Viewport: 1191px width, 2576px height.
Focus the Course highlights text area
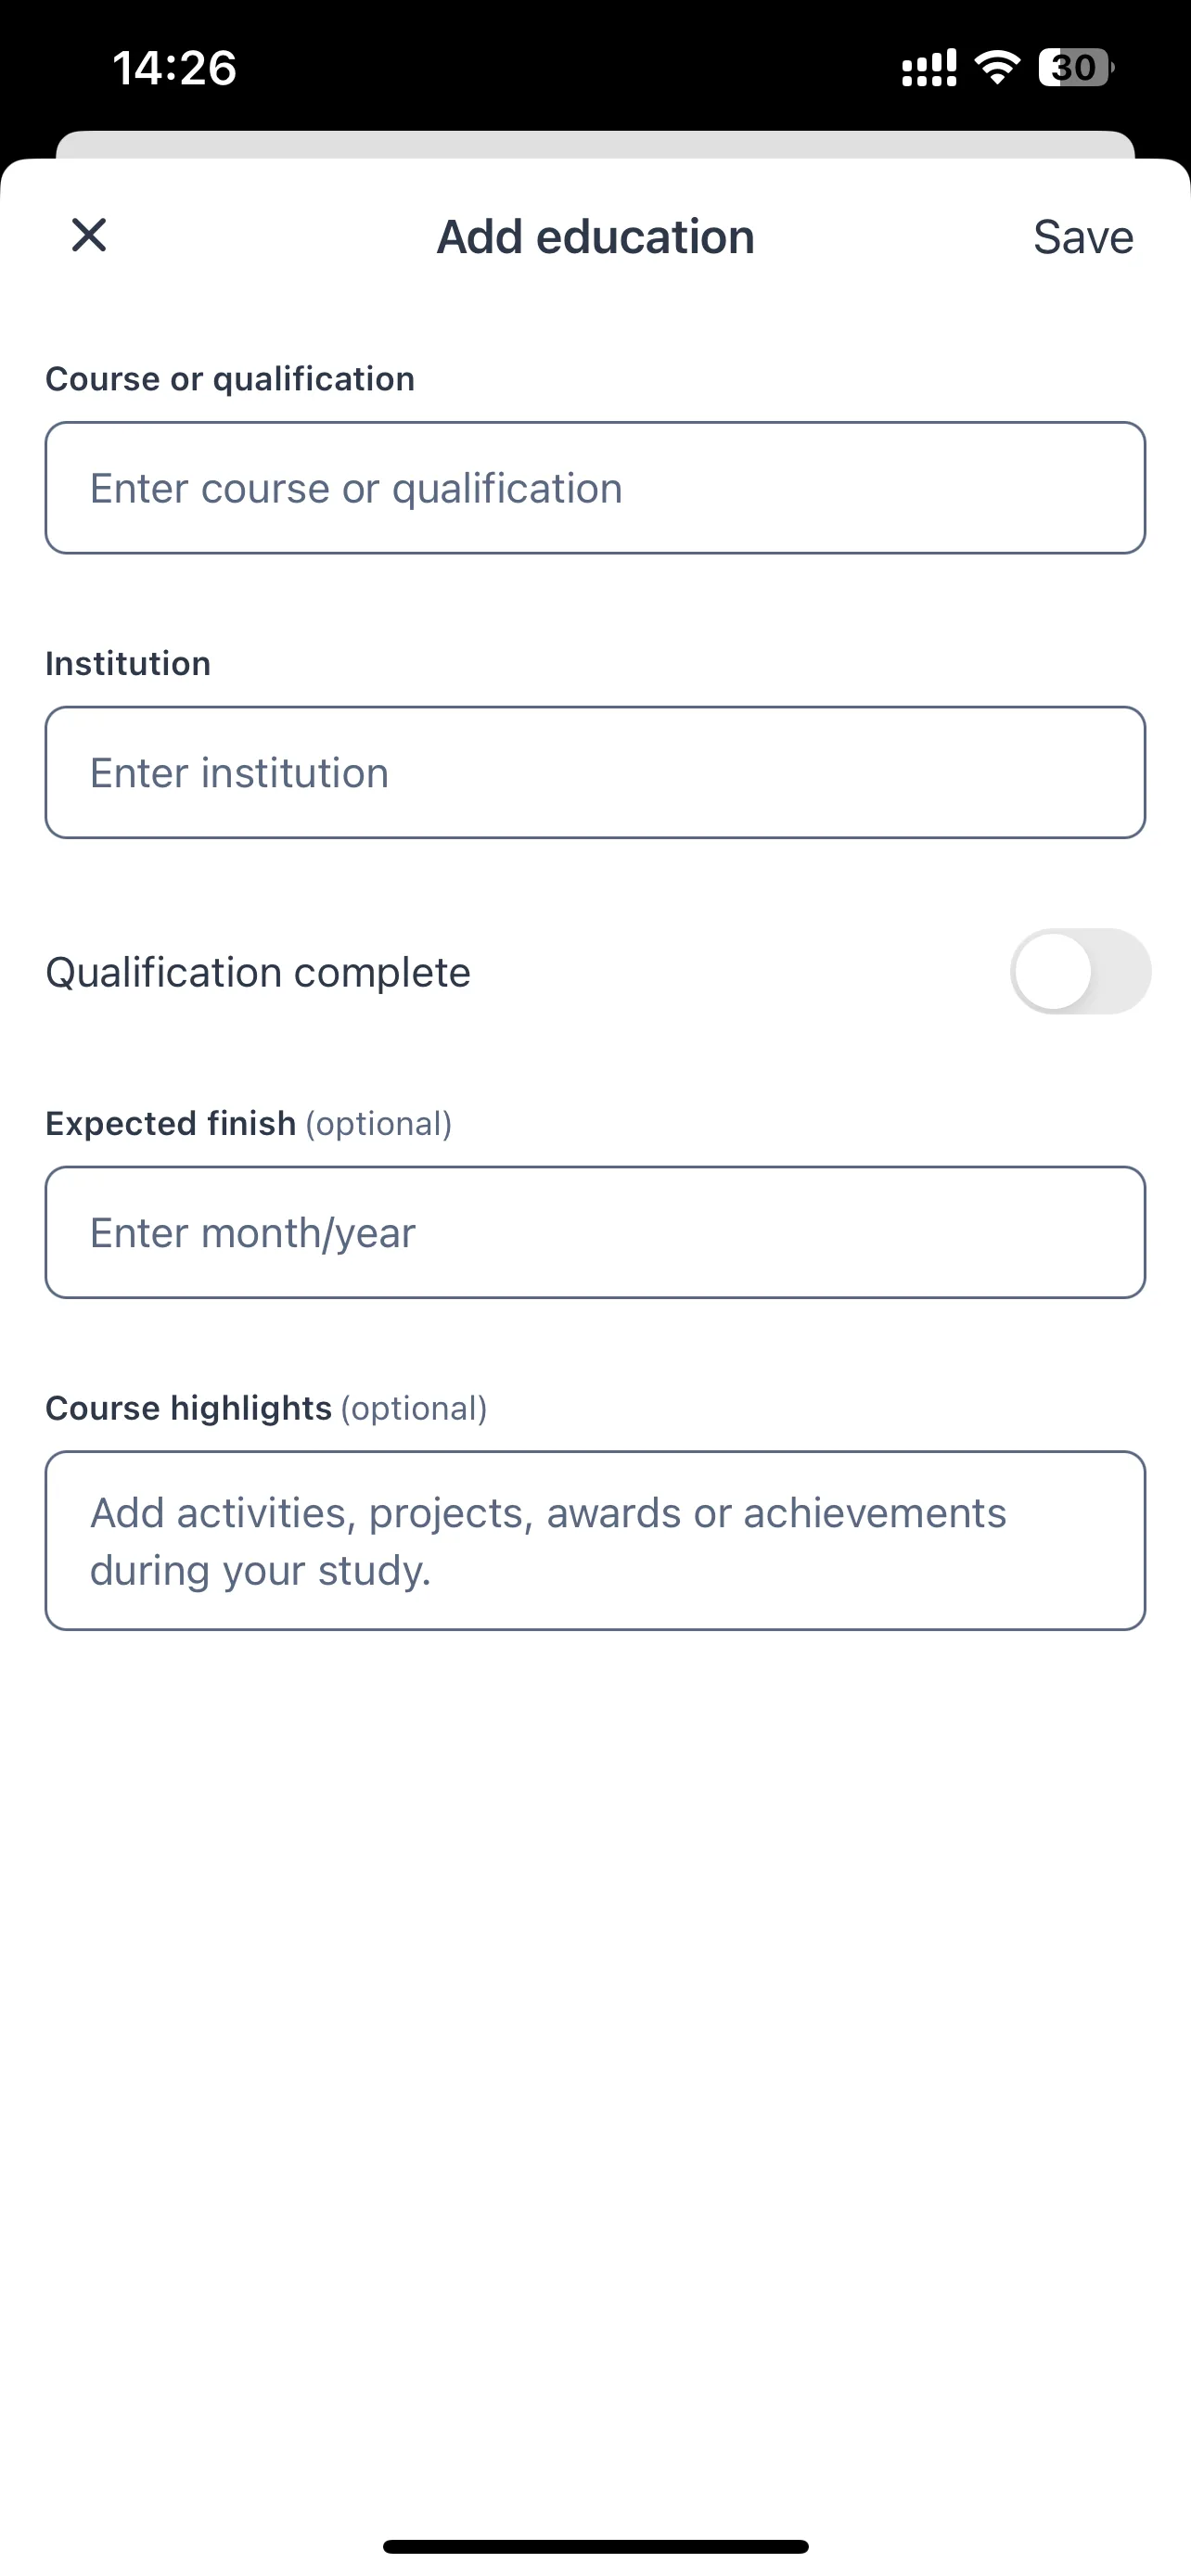(x=595, y=1541)
